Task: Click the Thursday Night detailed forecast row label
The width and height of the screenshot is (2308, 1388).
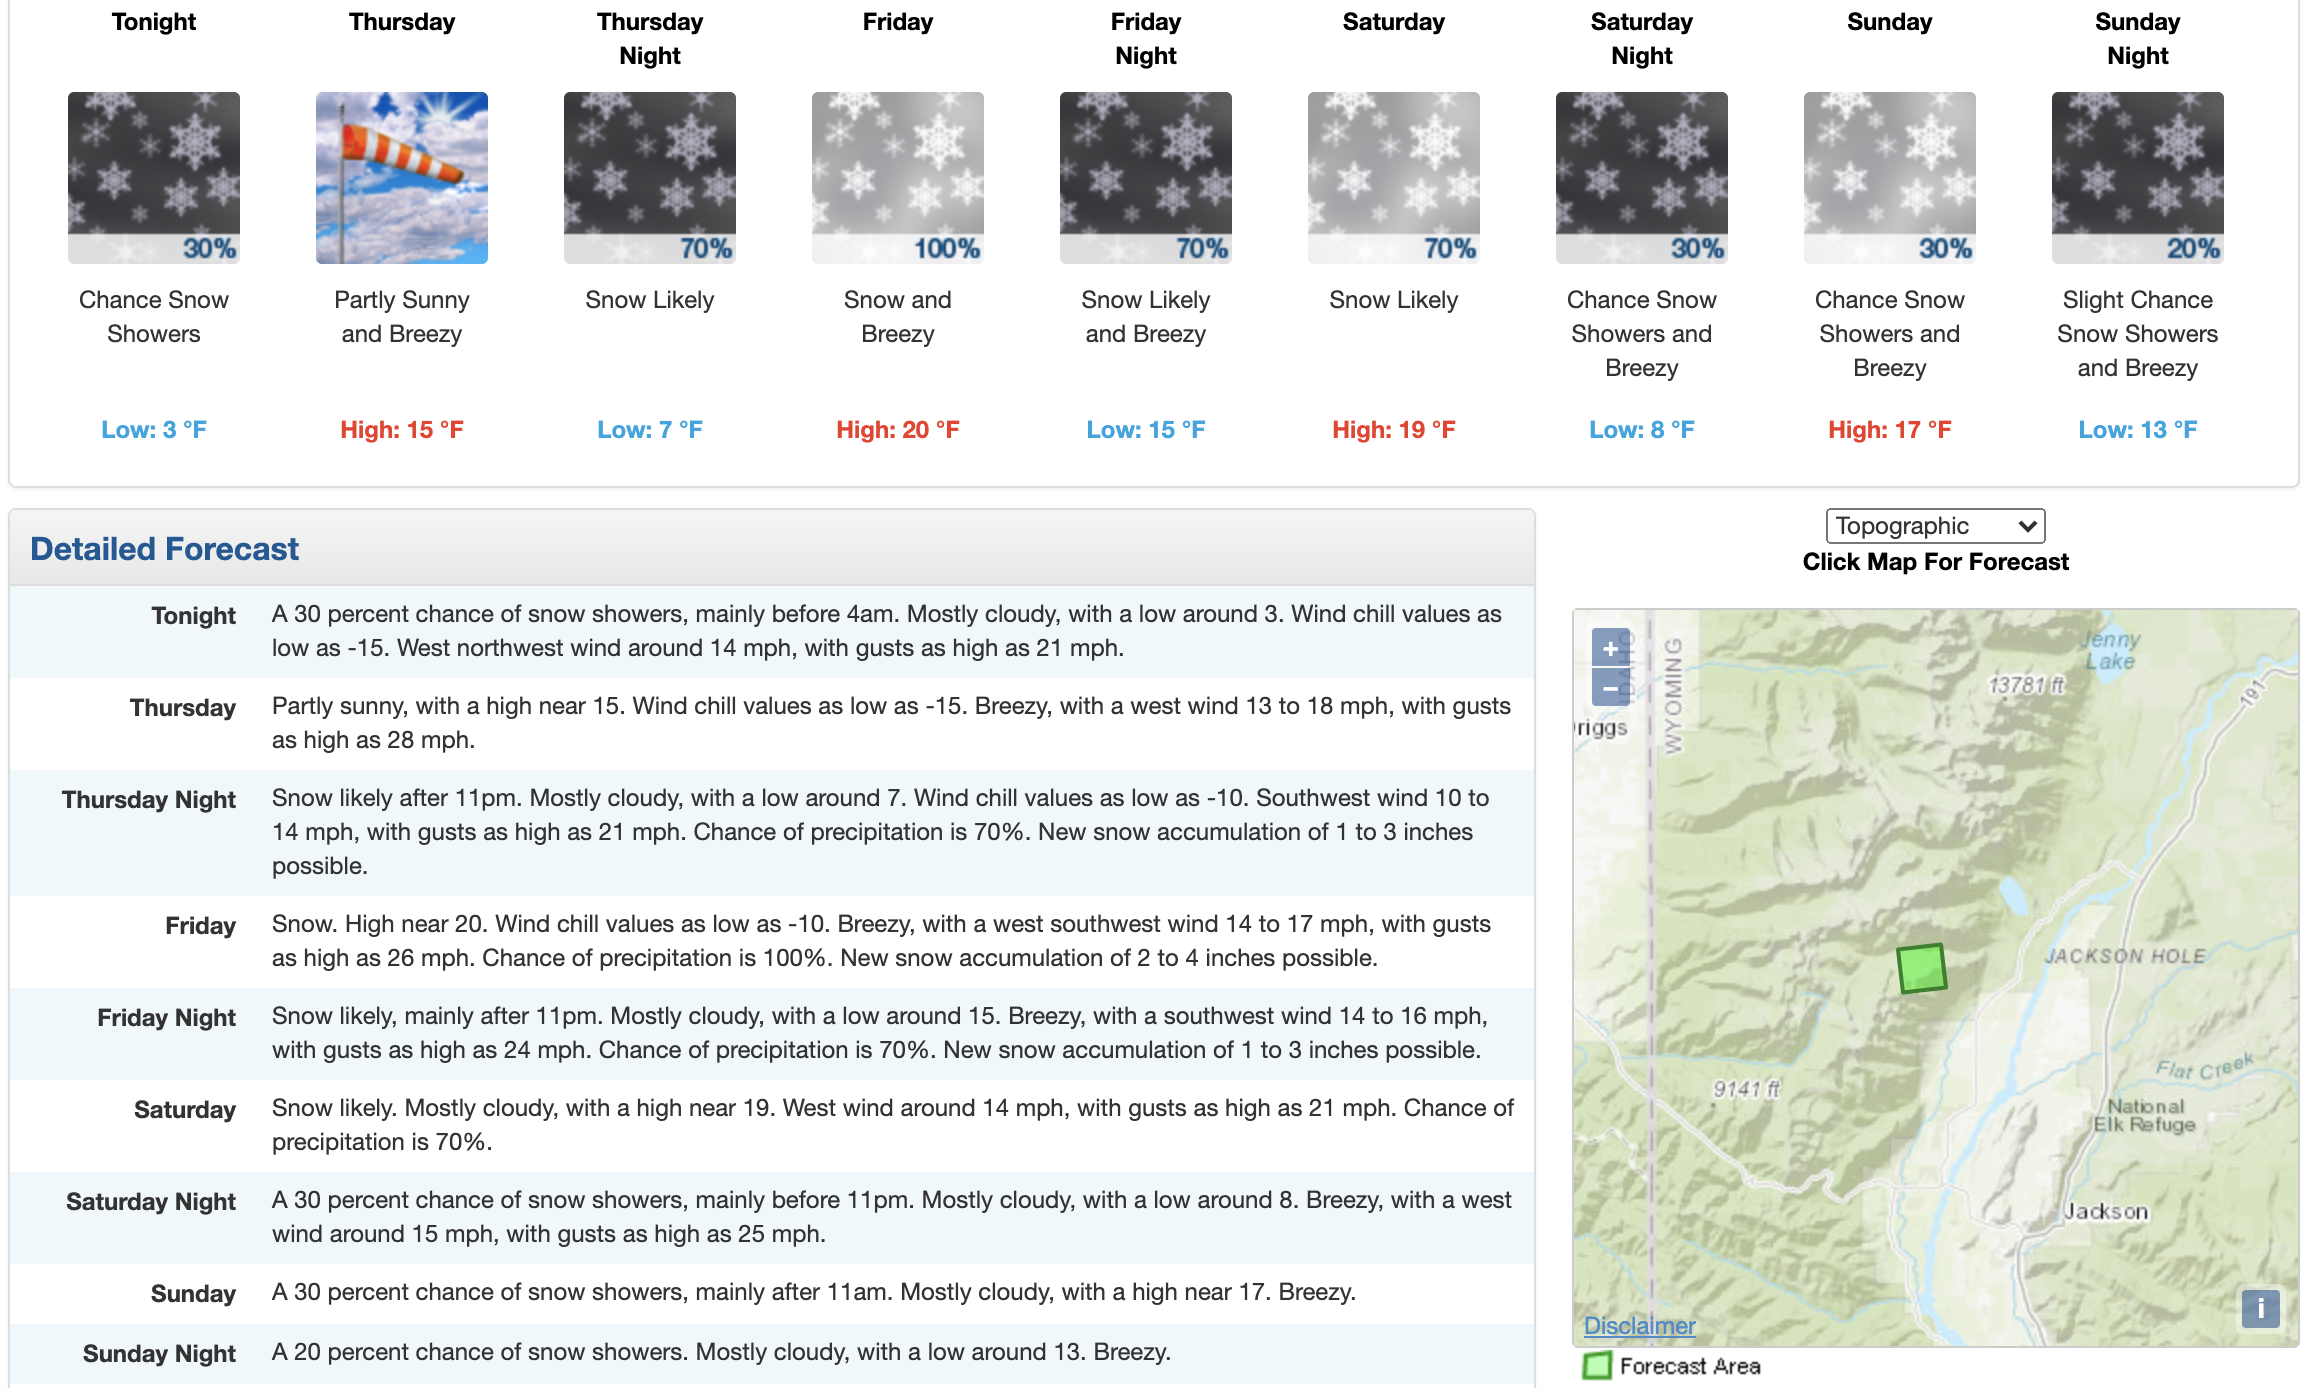Action: [149, 800]
